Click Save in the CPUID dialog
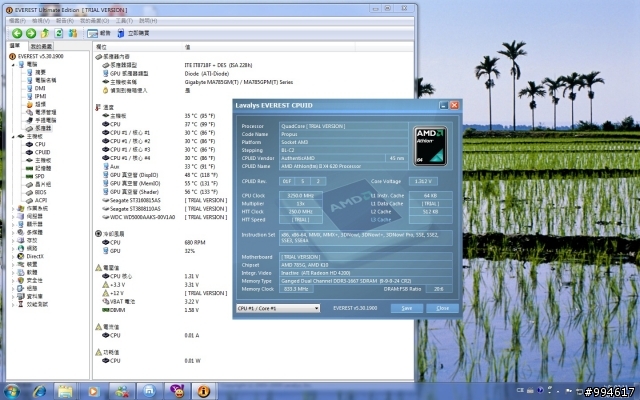640x400 pixels. point(407,308)
